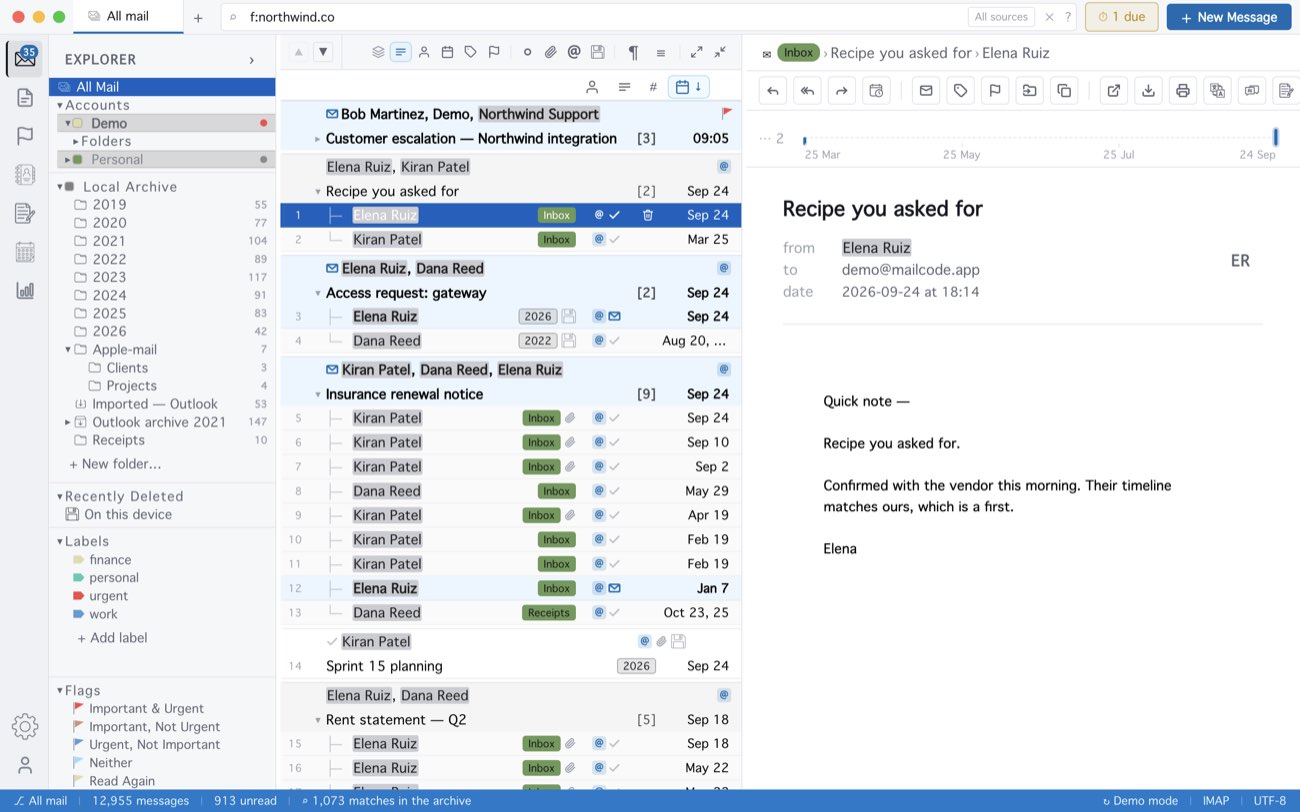Click the timeline slider handle at 24 Sep
The height and width of the screenshot is (812, 1300).
point(1276,138)
